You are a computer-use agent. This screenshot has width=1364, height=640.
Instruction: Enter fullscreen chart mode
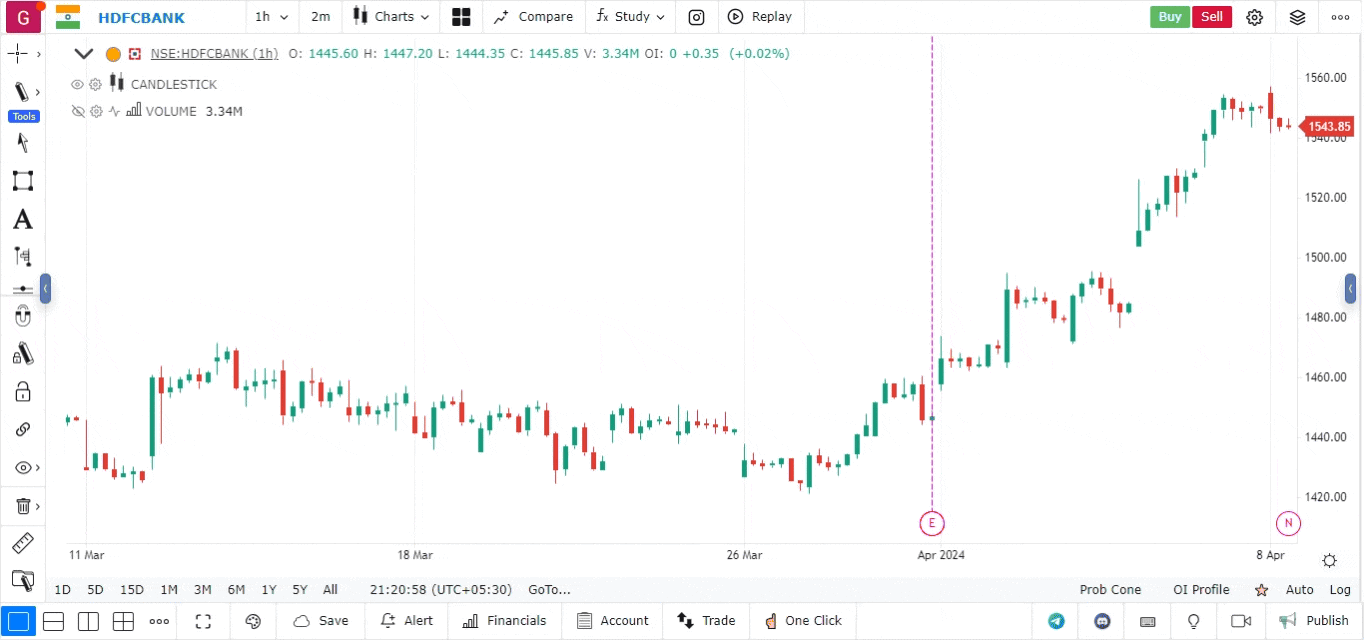203,621
